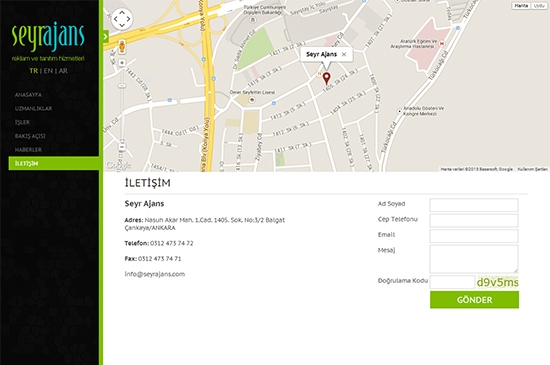Open the UZMANLIKLAR menu item
The width and height of the screenshot is (550, 365).
[x=33, y=109]
